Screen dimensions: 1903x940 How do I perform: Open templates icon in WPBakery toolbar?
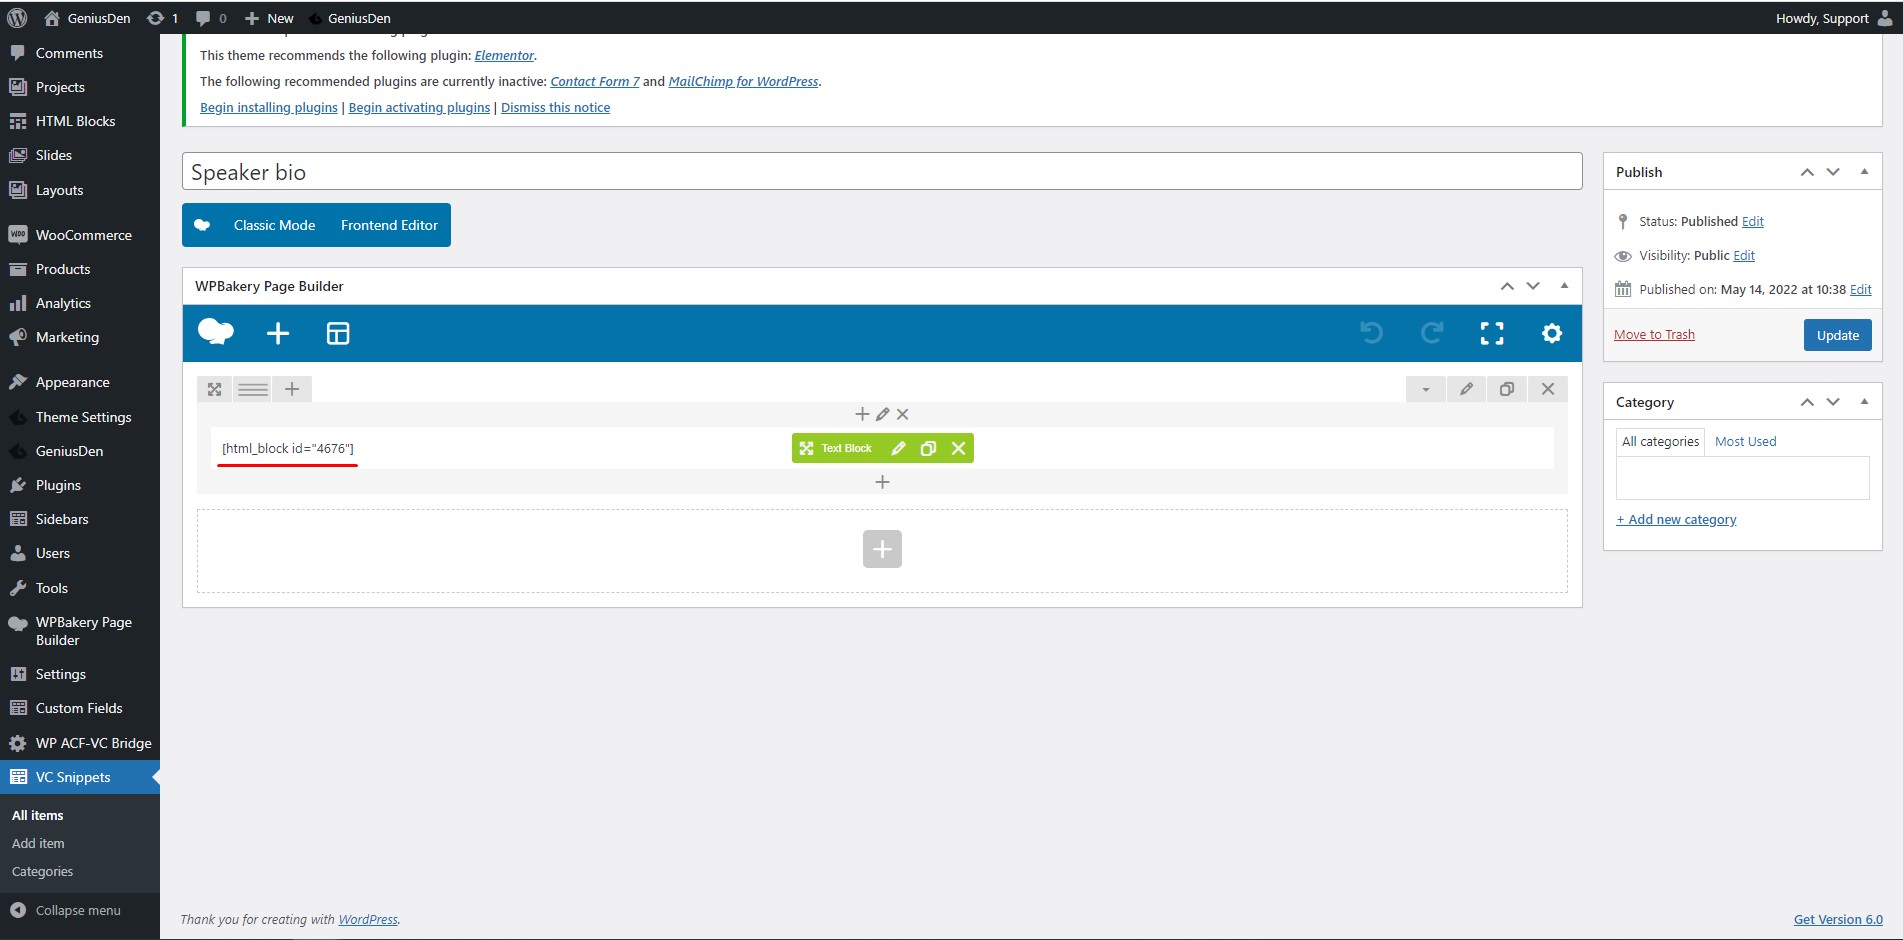pos(338,333)
